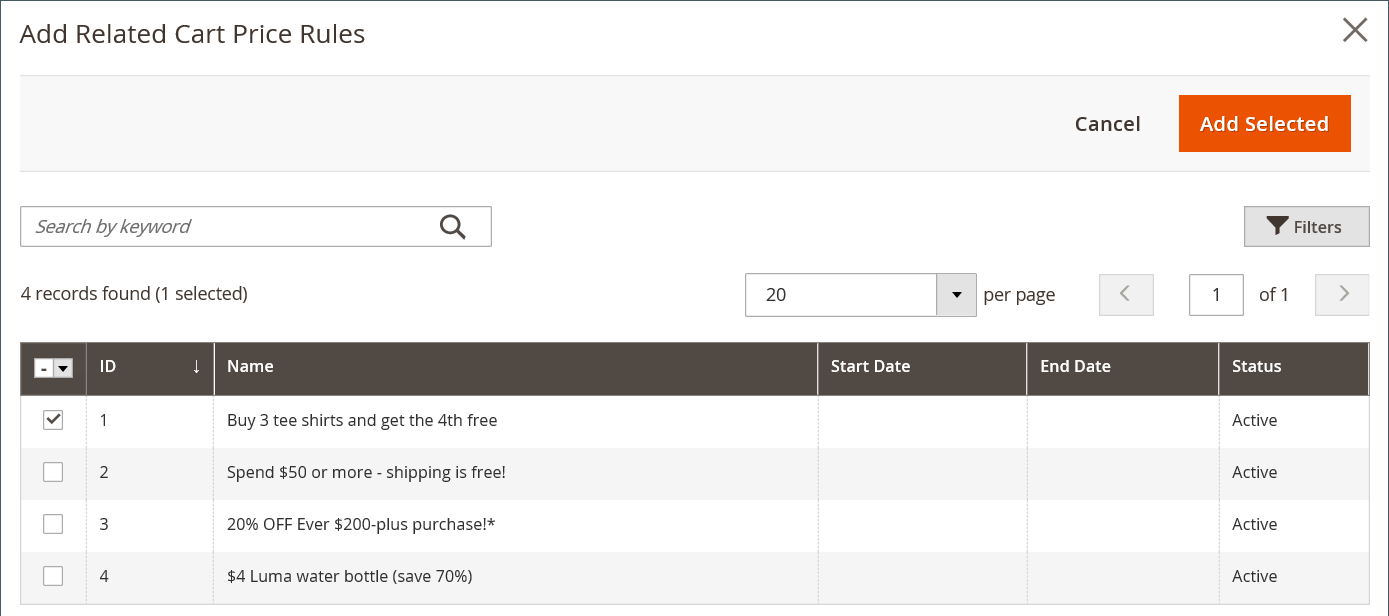Check the free shipping rule checkbox
1389x616 pixels.
[x=53, y=472]
